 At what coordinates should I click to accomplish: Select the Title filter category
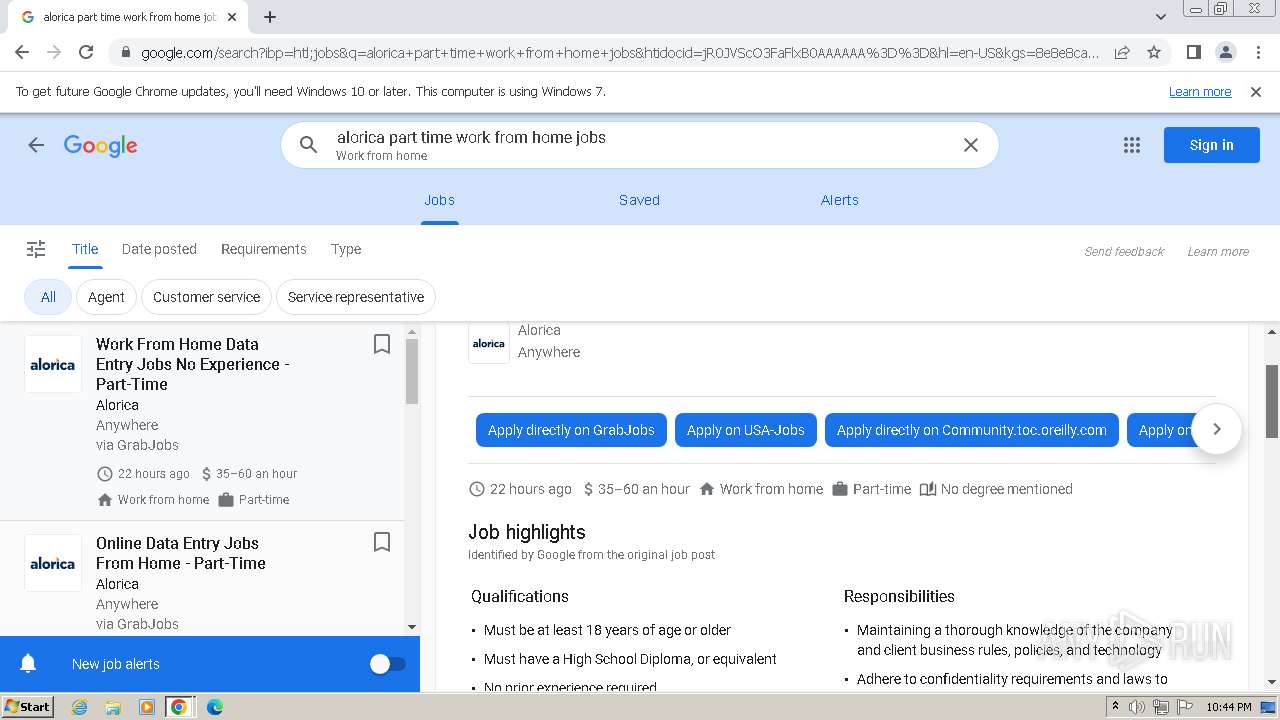pos(85,249)
